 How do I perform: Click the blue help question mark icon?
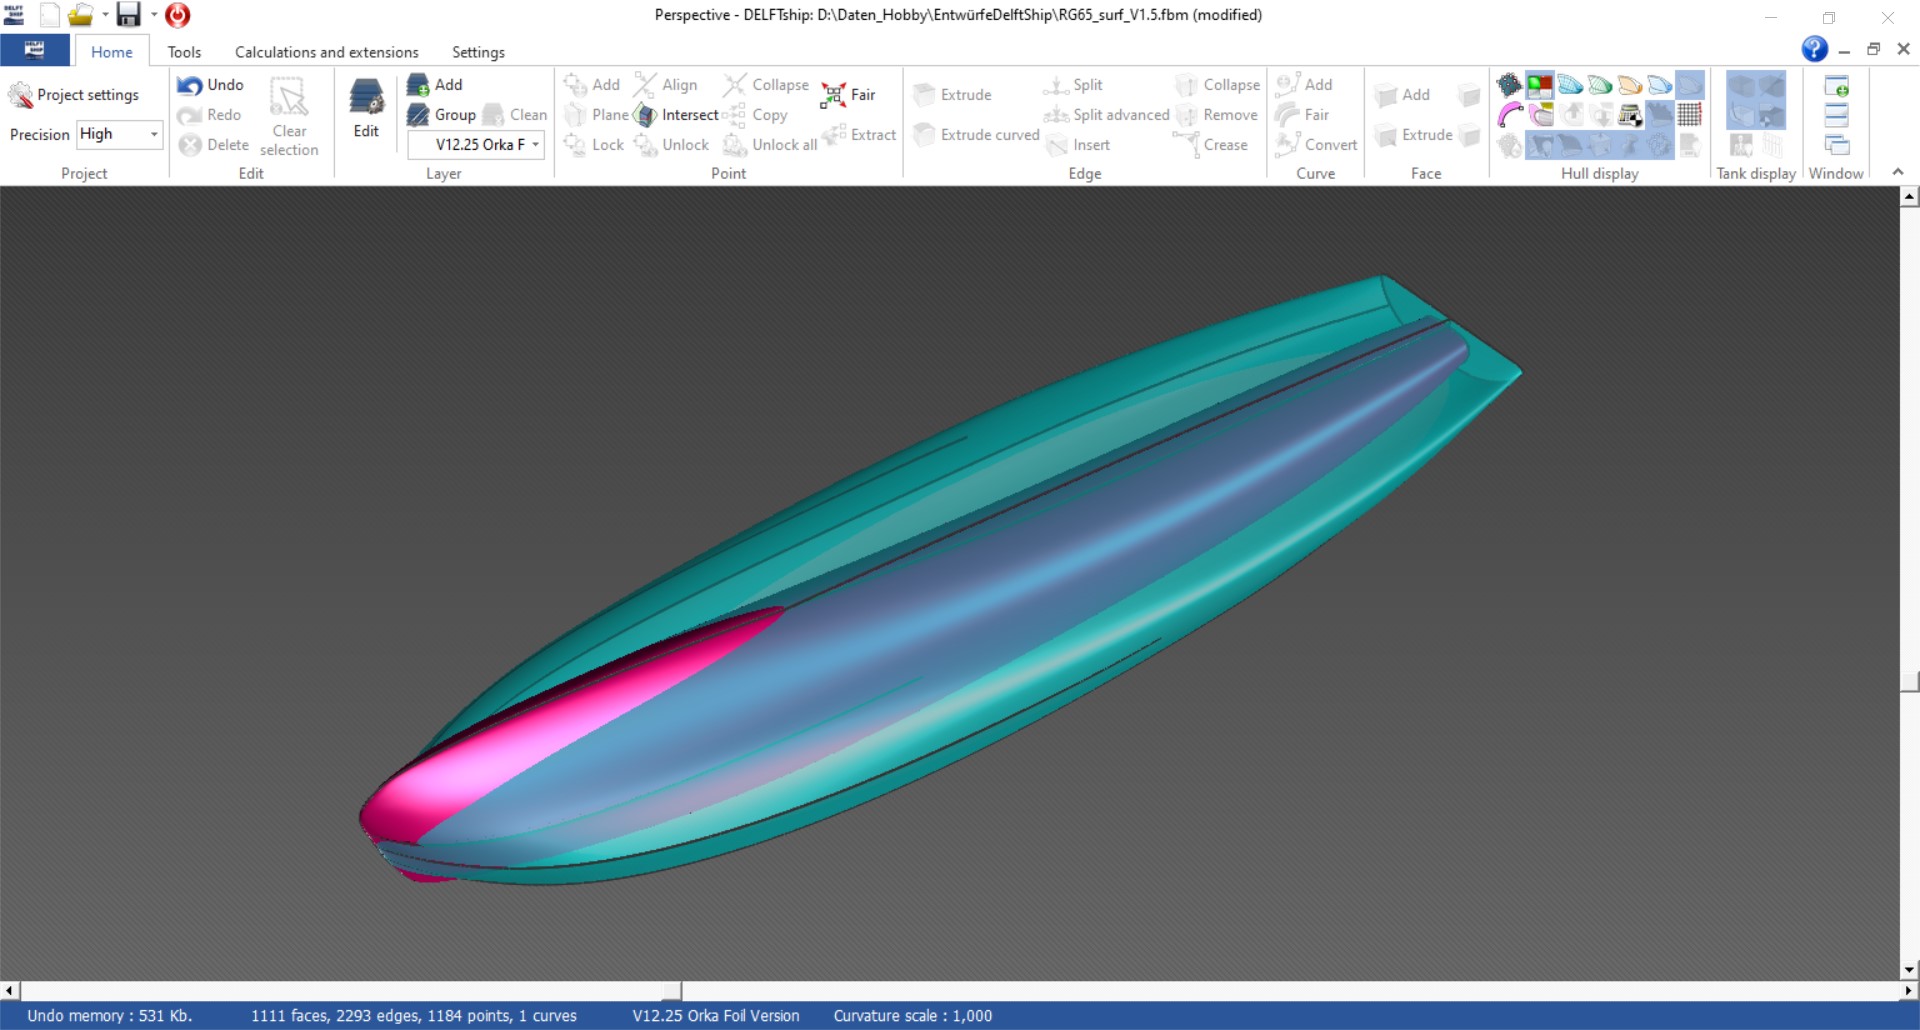tap(1814, 49)
